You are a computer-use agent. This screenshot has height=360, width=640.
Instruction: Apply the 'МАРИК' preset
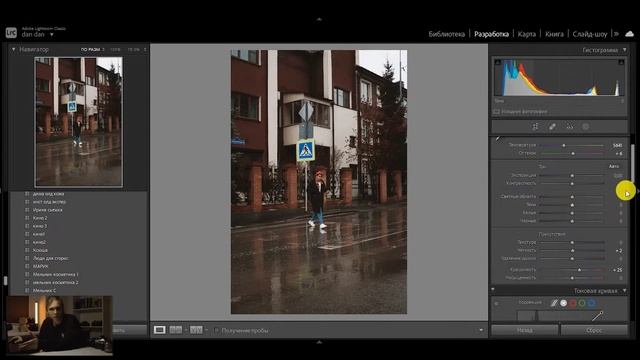[40, 267]
